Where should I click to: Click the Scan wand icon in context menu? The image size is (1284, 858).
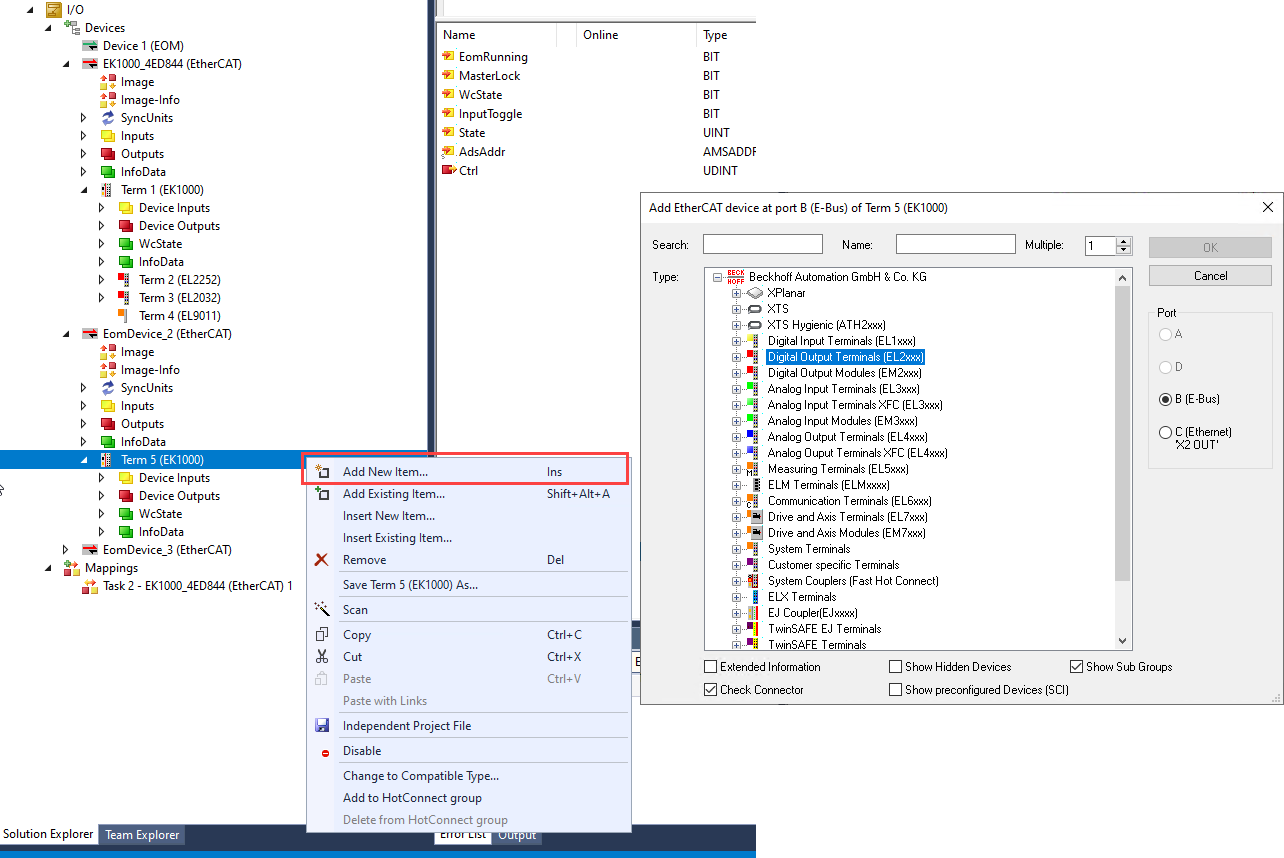pyautogui.click(x=321, y=609)
